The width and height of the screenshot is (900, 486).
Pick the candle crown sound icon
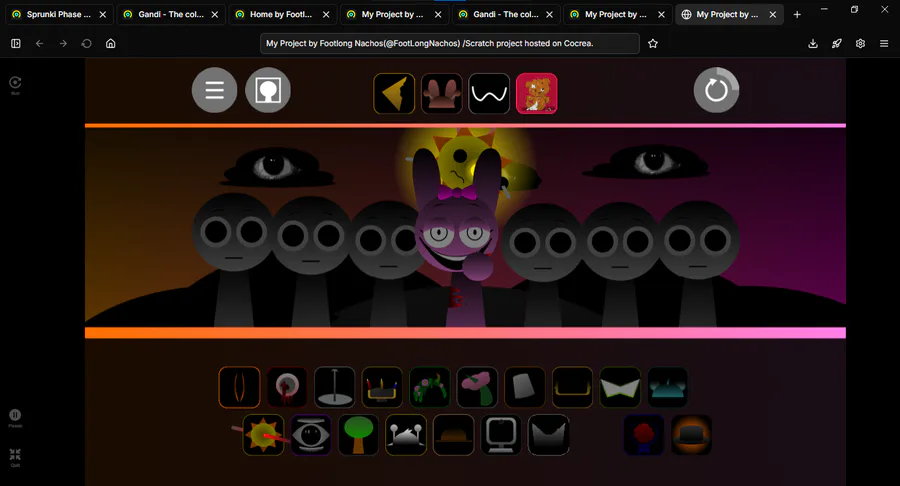[382, 387]
